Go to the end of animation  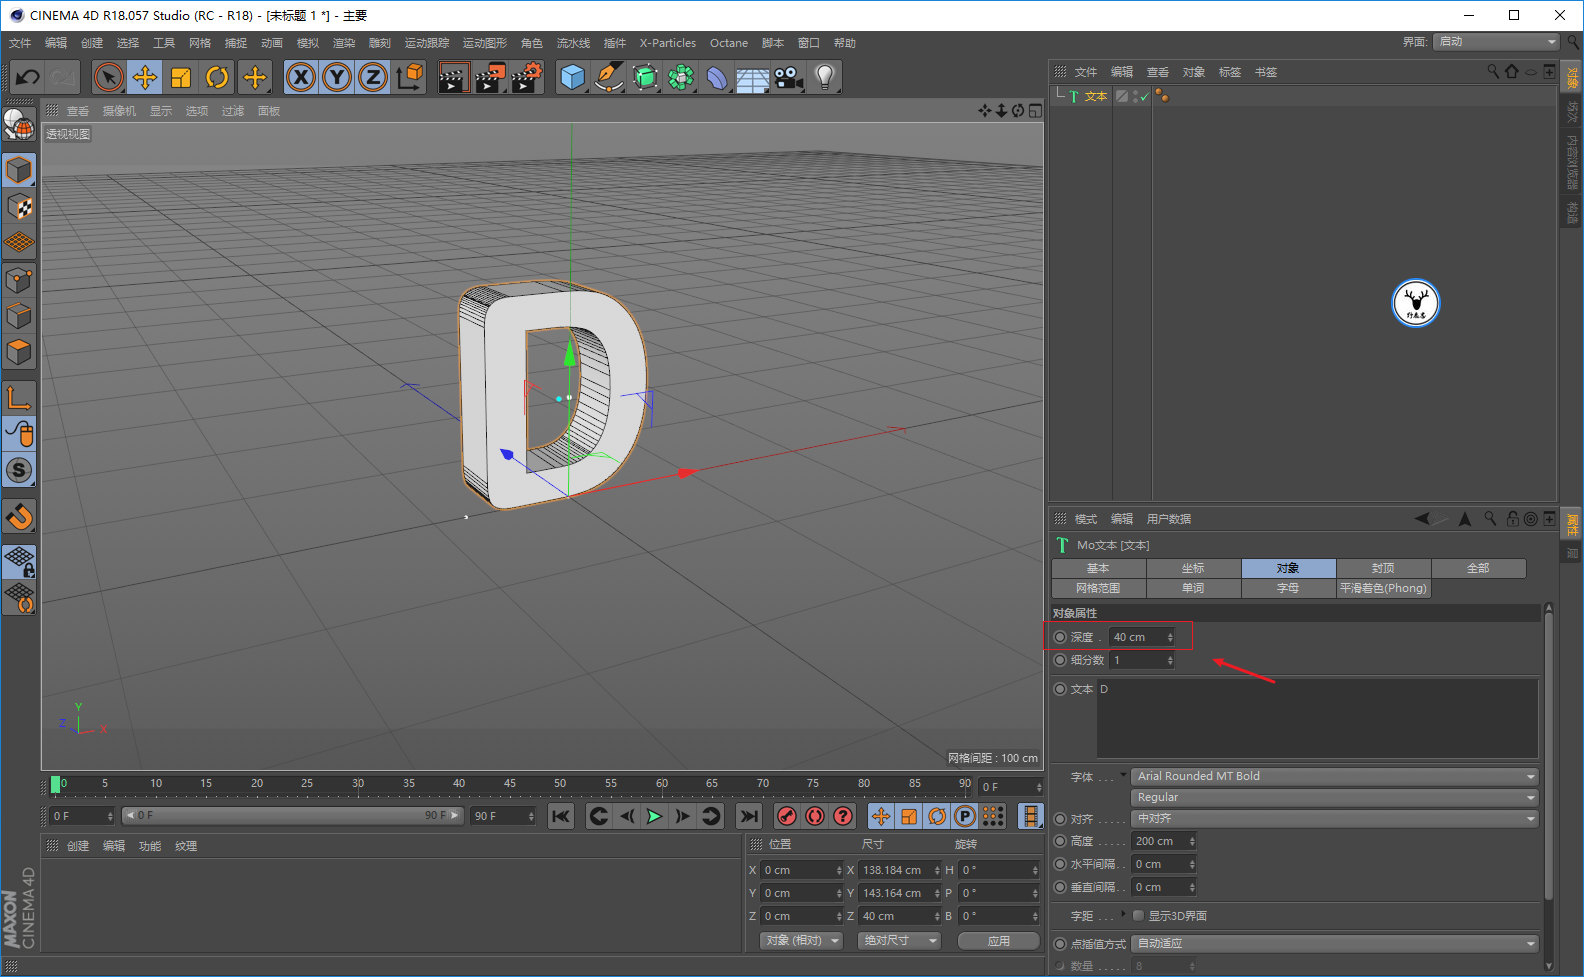coord(749,816)
